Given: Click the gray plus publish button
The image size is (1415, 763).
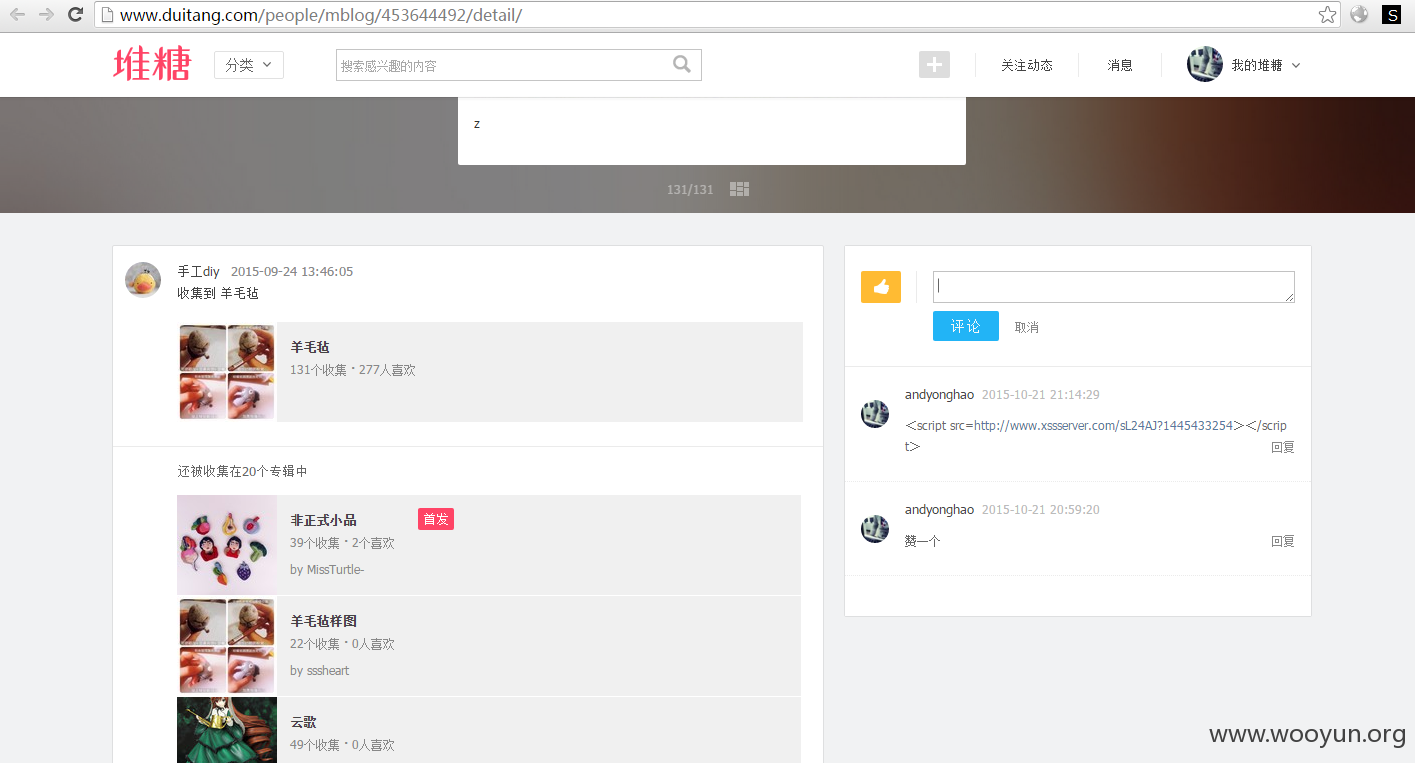Looking at the screenshot, I should coord(934,65).
